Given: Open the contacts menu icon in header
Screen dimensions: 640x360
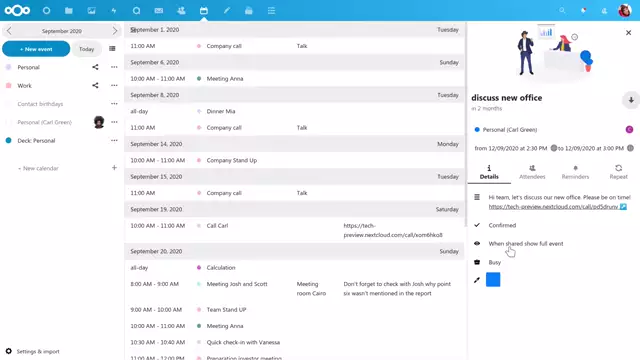Looking at the screenshot, I should coord(604,11).
